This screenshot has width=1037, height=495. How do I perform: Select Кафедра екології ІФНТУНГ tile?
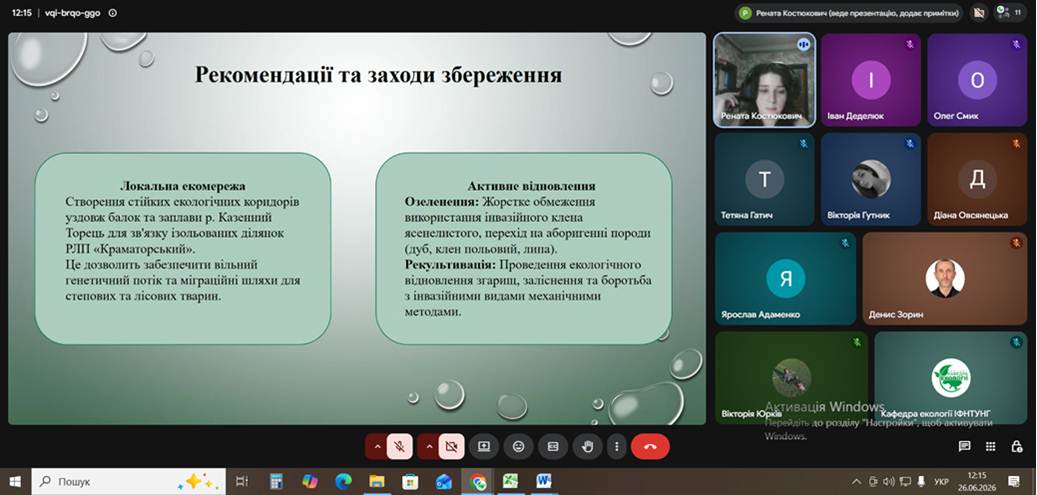(950, 377)
